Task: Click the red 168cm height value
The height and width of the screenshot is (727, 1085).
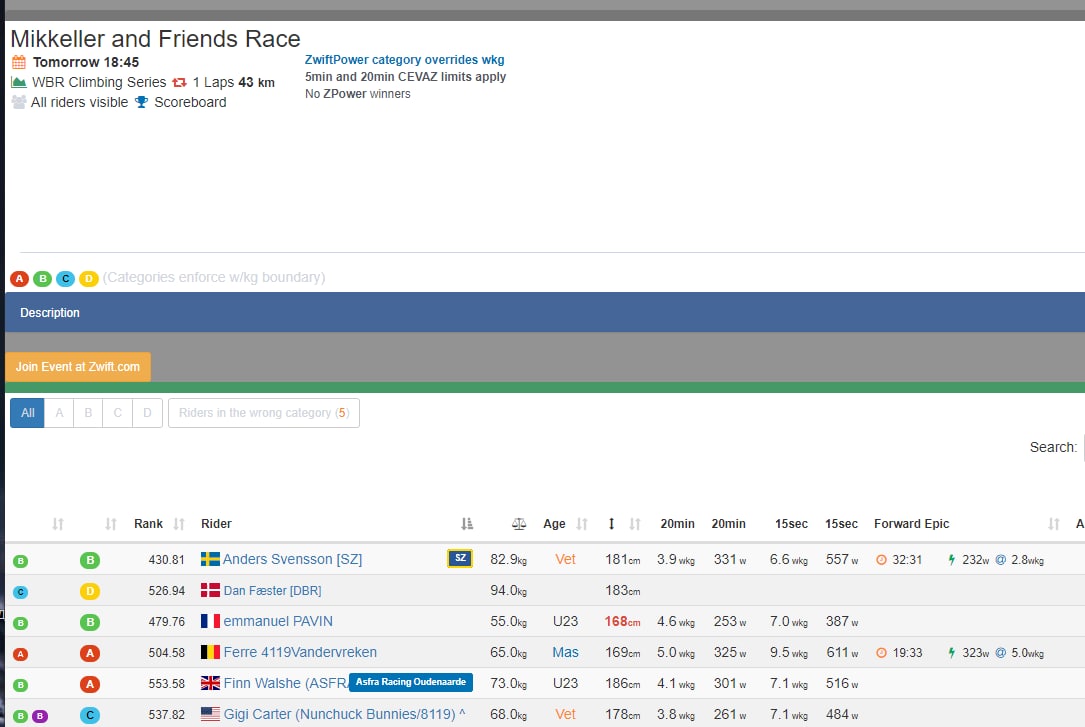Action: coord(622,621)
